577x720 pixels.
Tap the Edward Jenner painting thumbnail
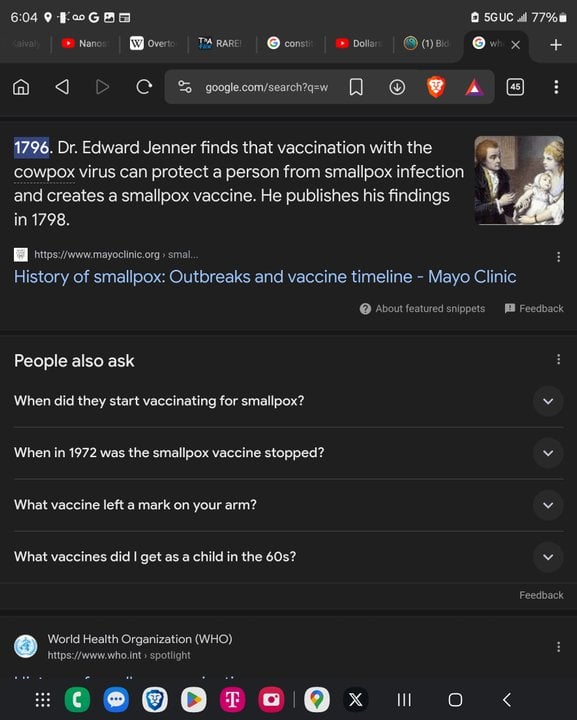point(519,180)
